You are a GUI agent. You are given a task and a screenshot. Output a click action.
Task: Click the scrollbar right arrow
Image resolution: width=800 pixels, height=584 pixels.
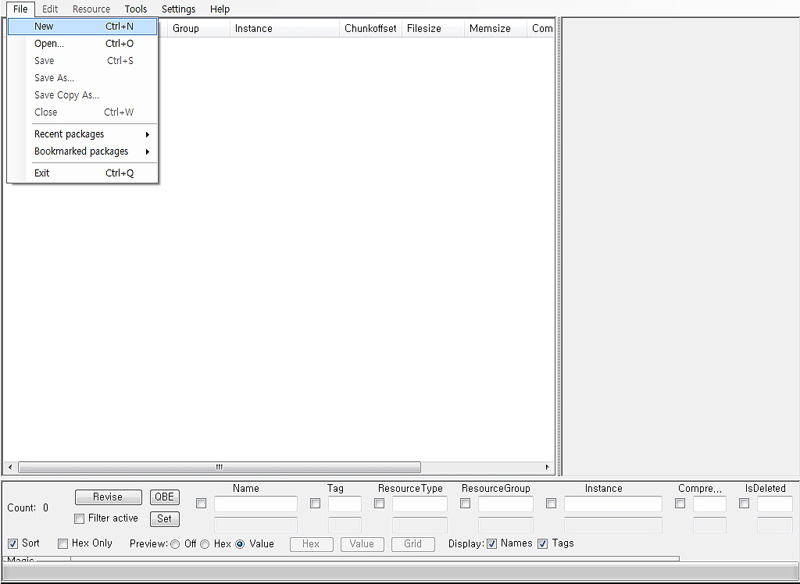coord(547,467)
